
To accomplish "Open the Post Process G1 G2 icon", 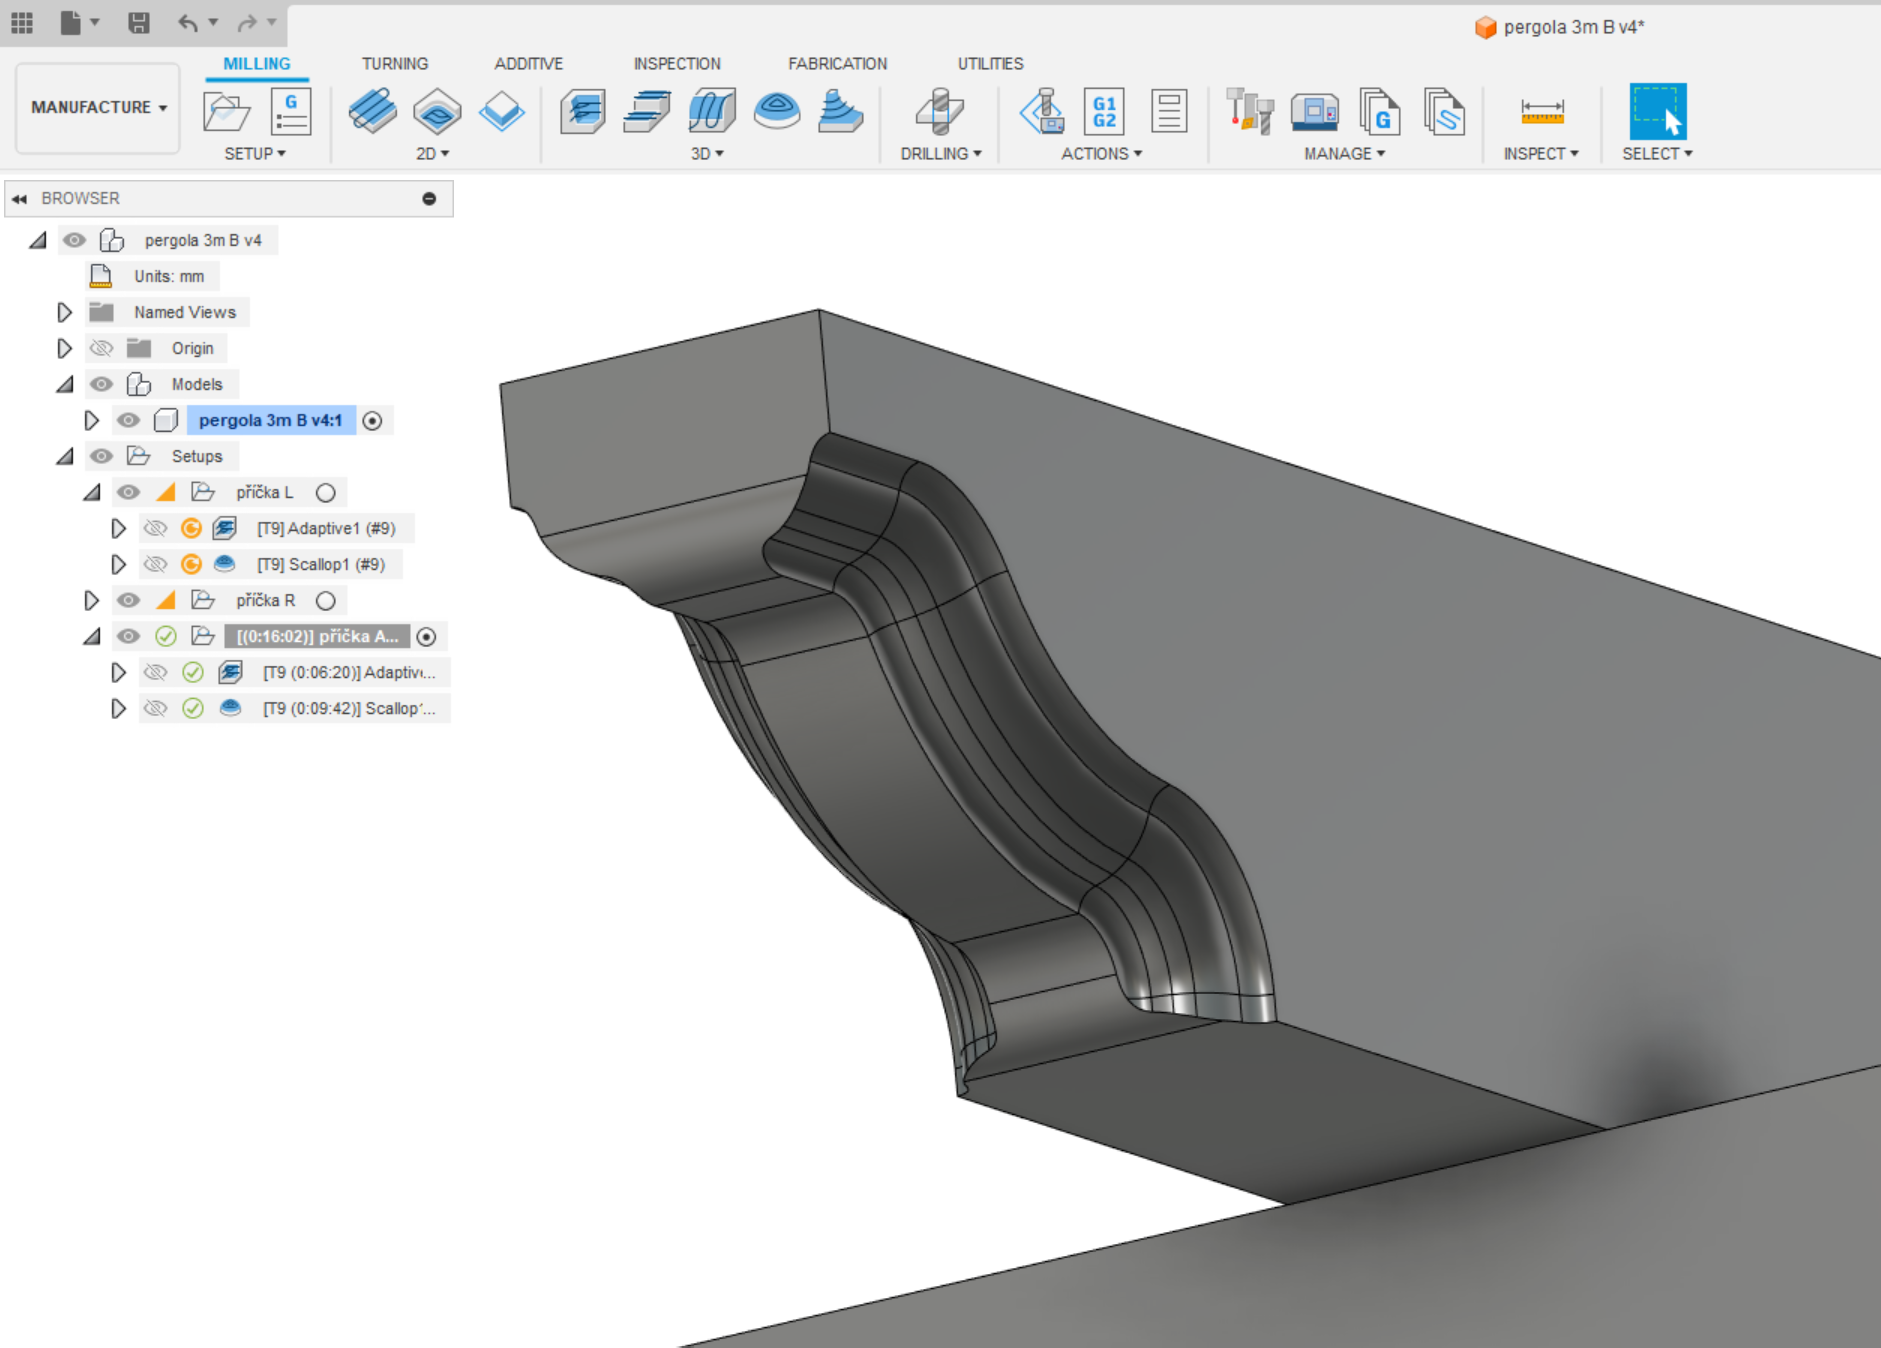I will (x=1104, y=111).
